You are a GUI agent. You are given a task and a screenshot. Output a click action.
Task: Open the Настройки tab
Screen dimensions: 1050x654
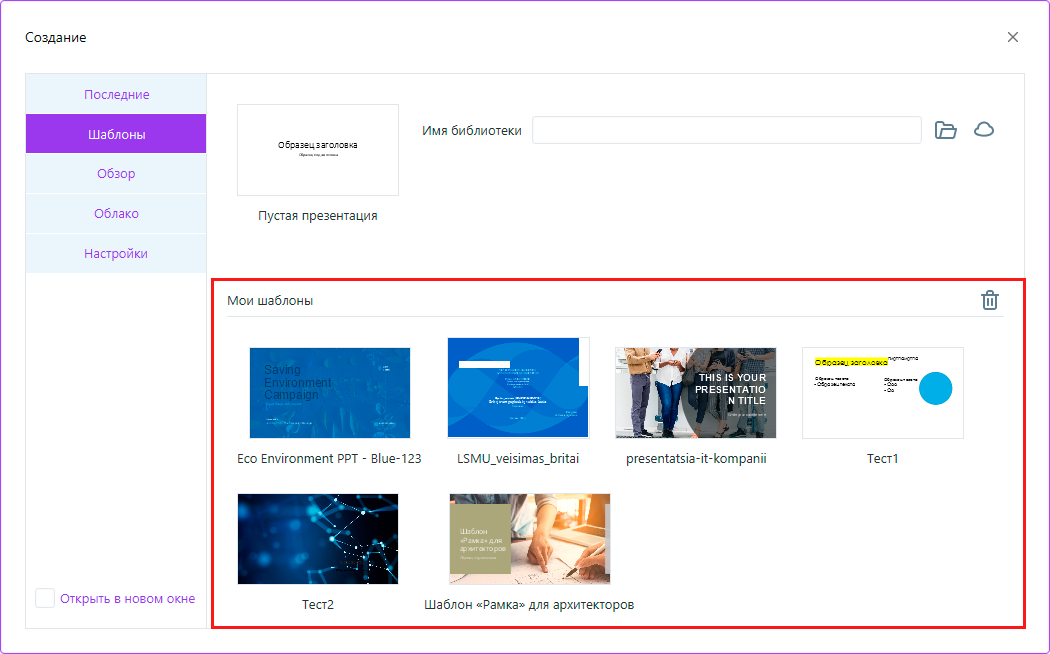point(115,253)
